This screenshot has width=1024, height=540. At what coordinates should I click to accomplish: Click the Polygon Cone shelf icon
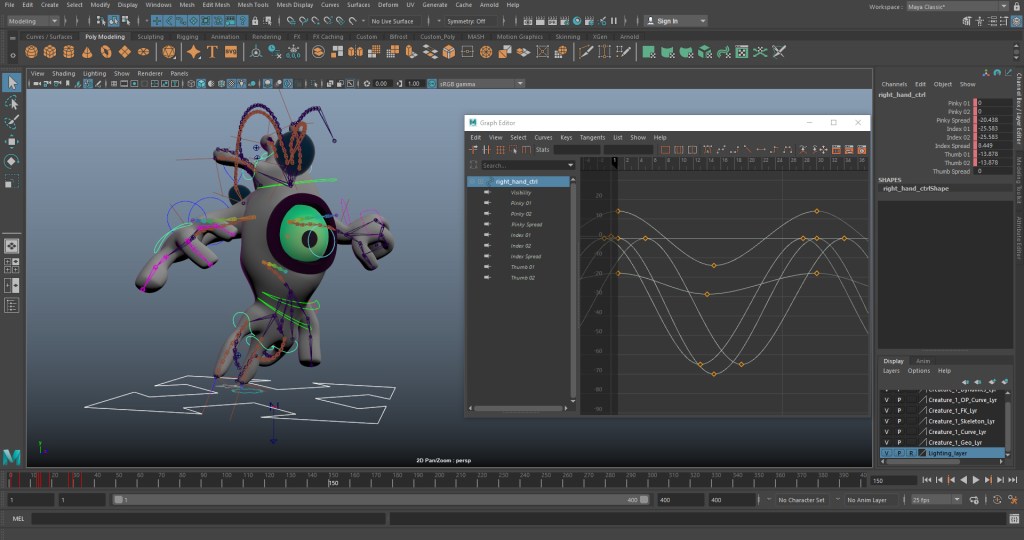pos(86,52)
